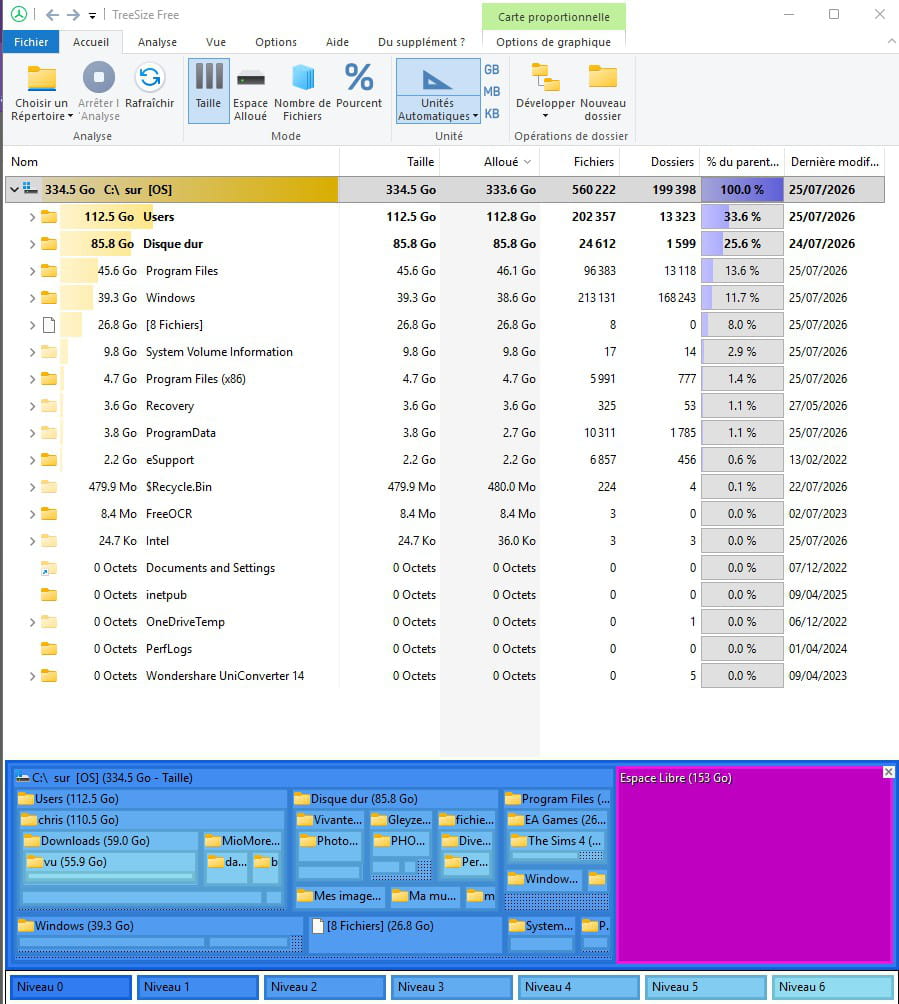The width and height of the screenshot is (899, 1004).
Task: Click the TreeSize application logo icon
Action: click(19, 14)
